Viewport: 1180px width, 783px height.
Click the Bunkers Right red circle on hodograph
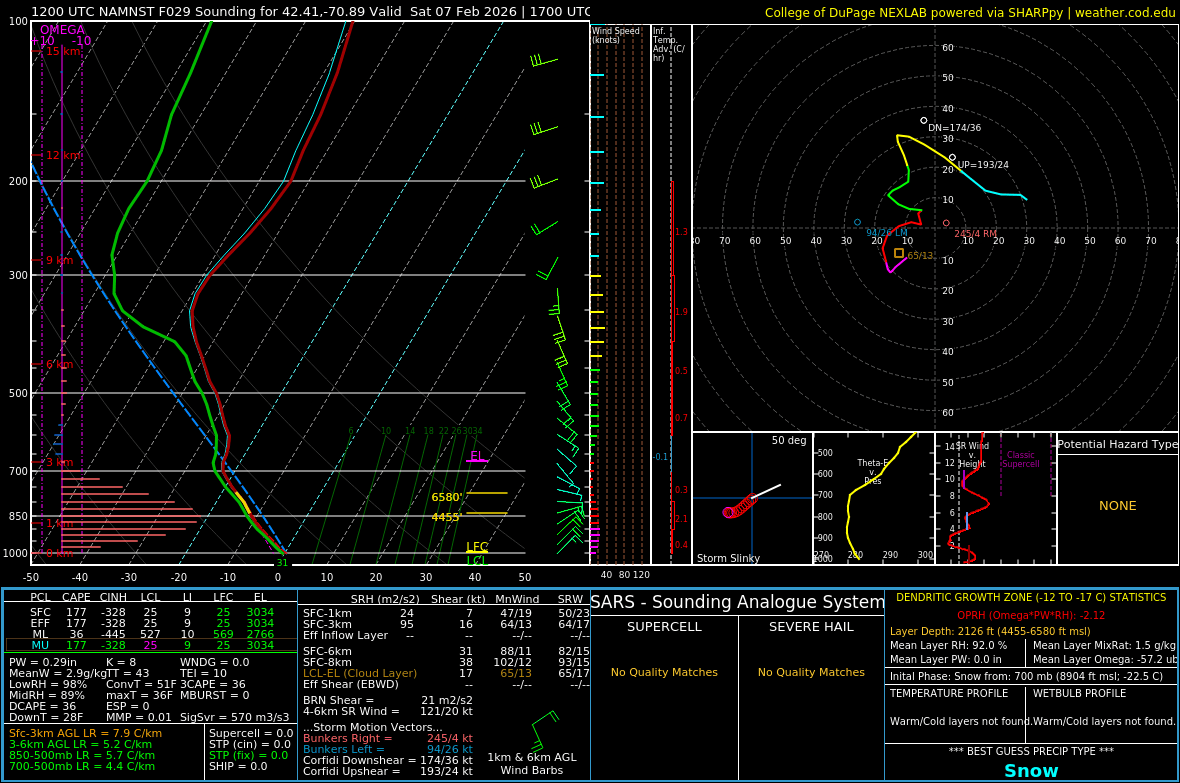pos(946,223)
